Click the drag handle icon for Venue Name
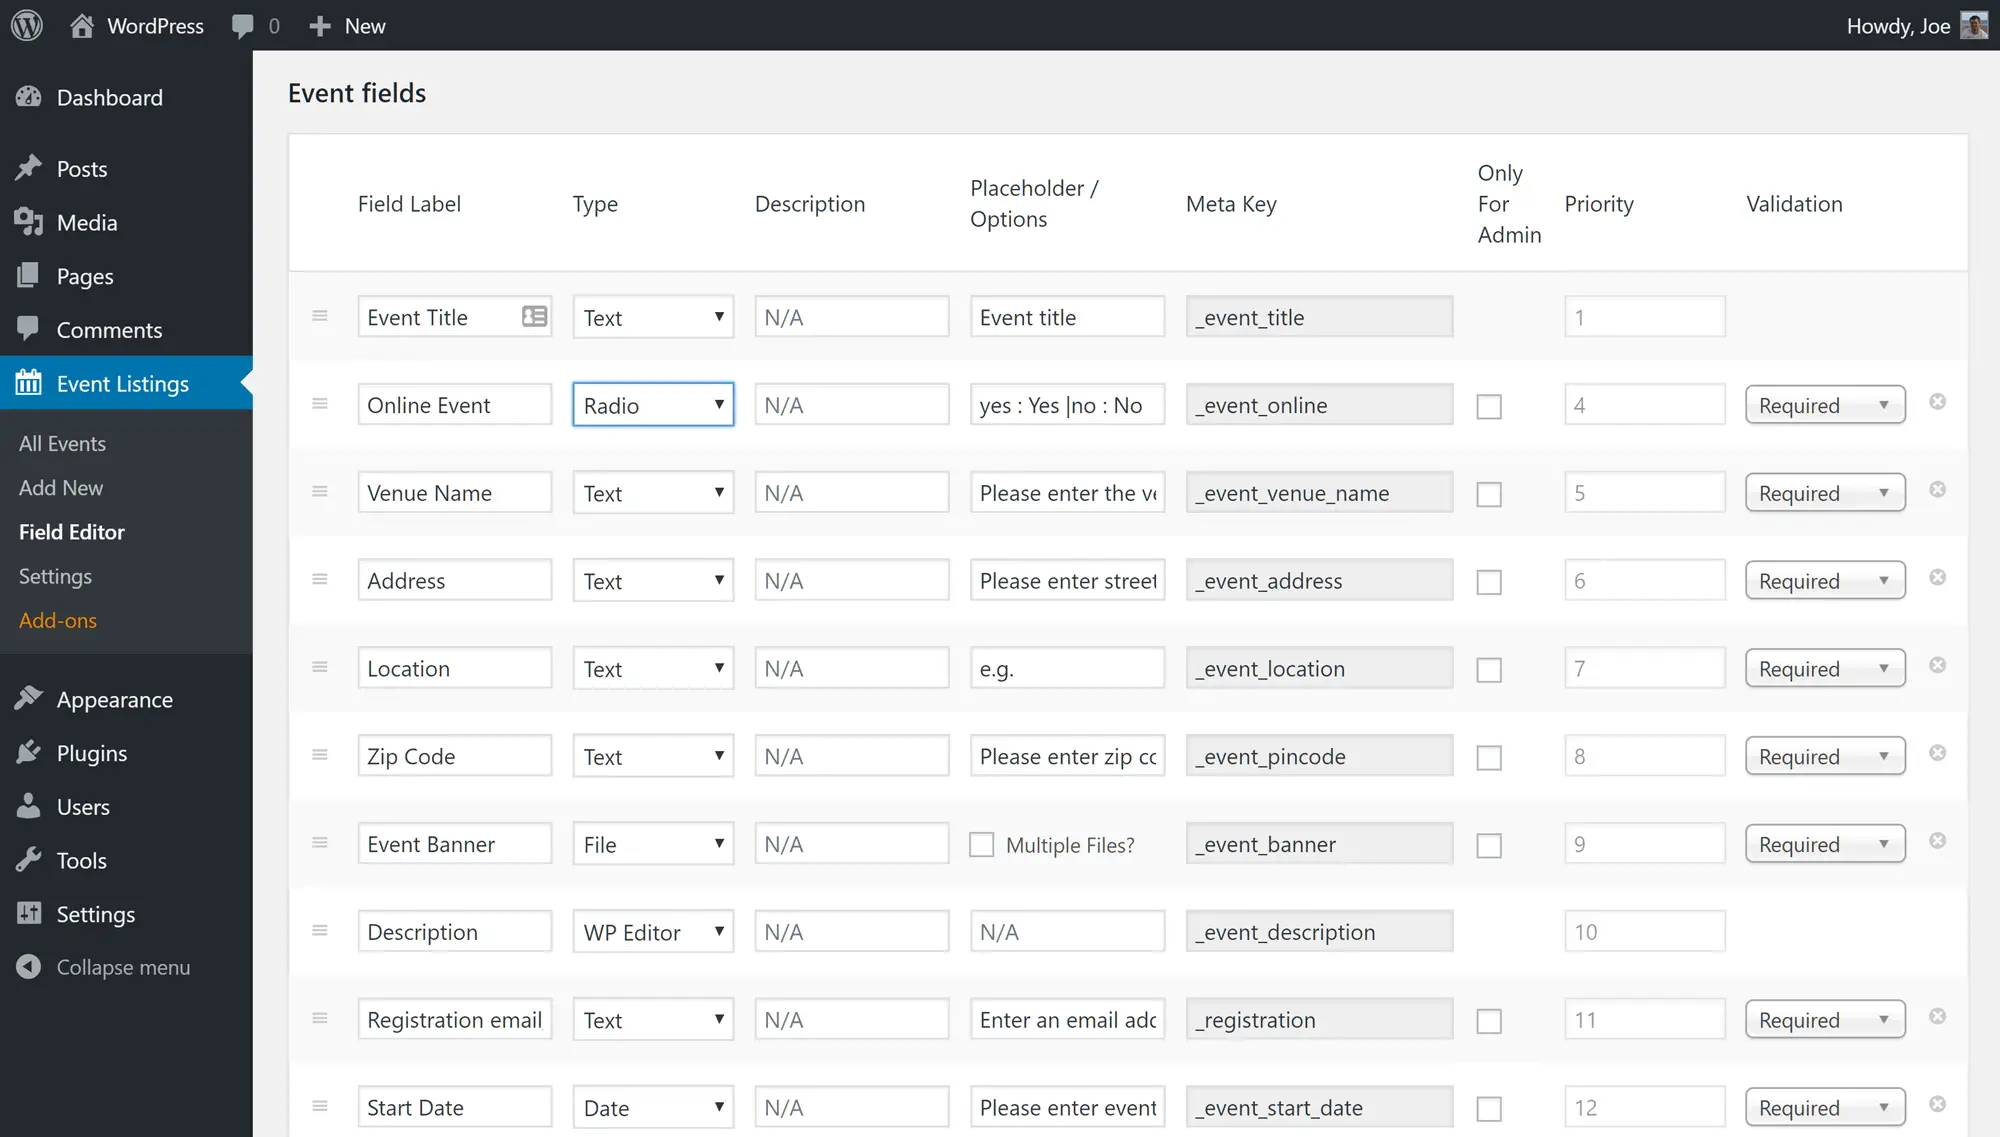This screenshot has height=1137, width=2000. [x=319, y=492]
